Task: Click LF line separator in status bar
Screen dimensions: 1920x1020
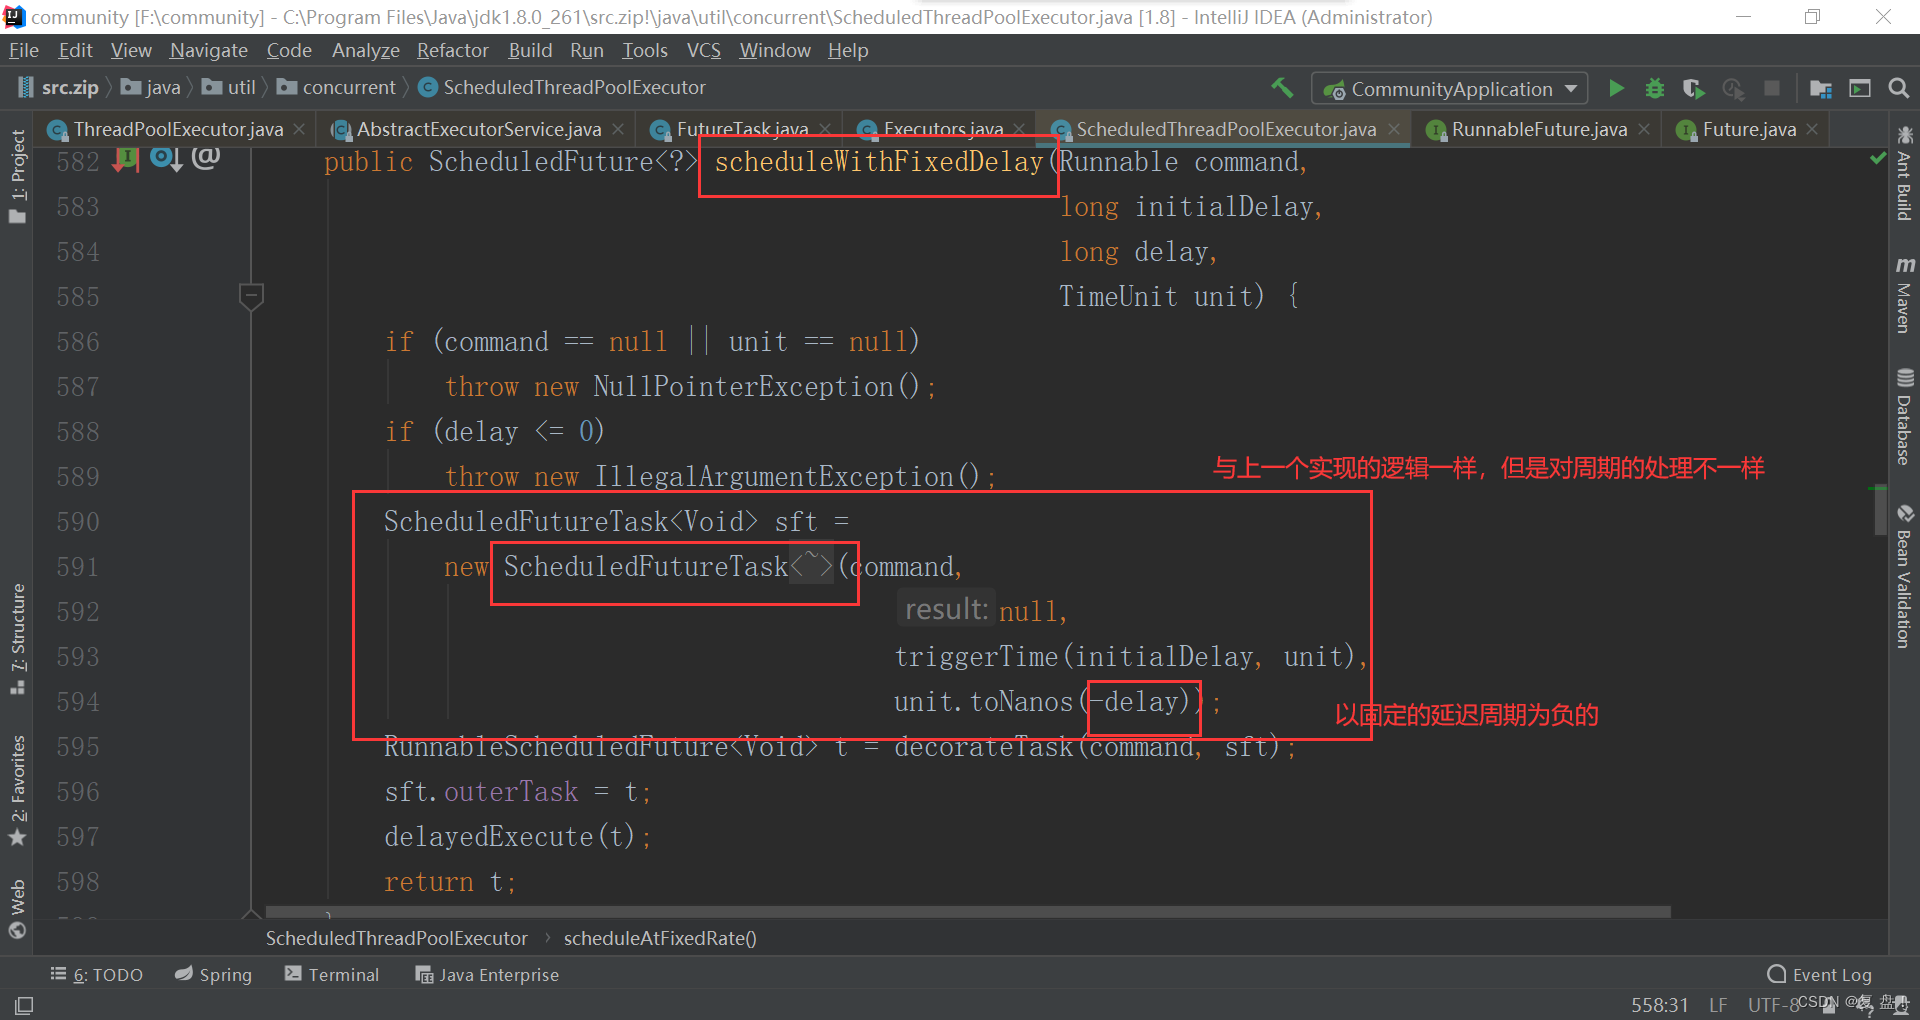Action: (x=1718, y=1005)
